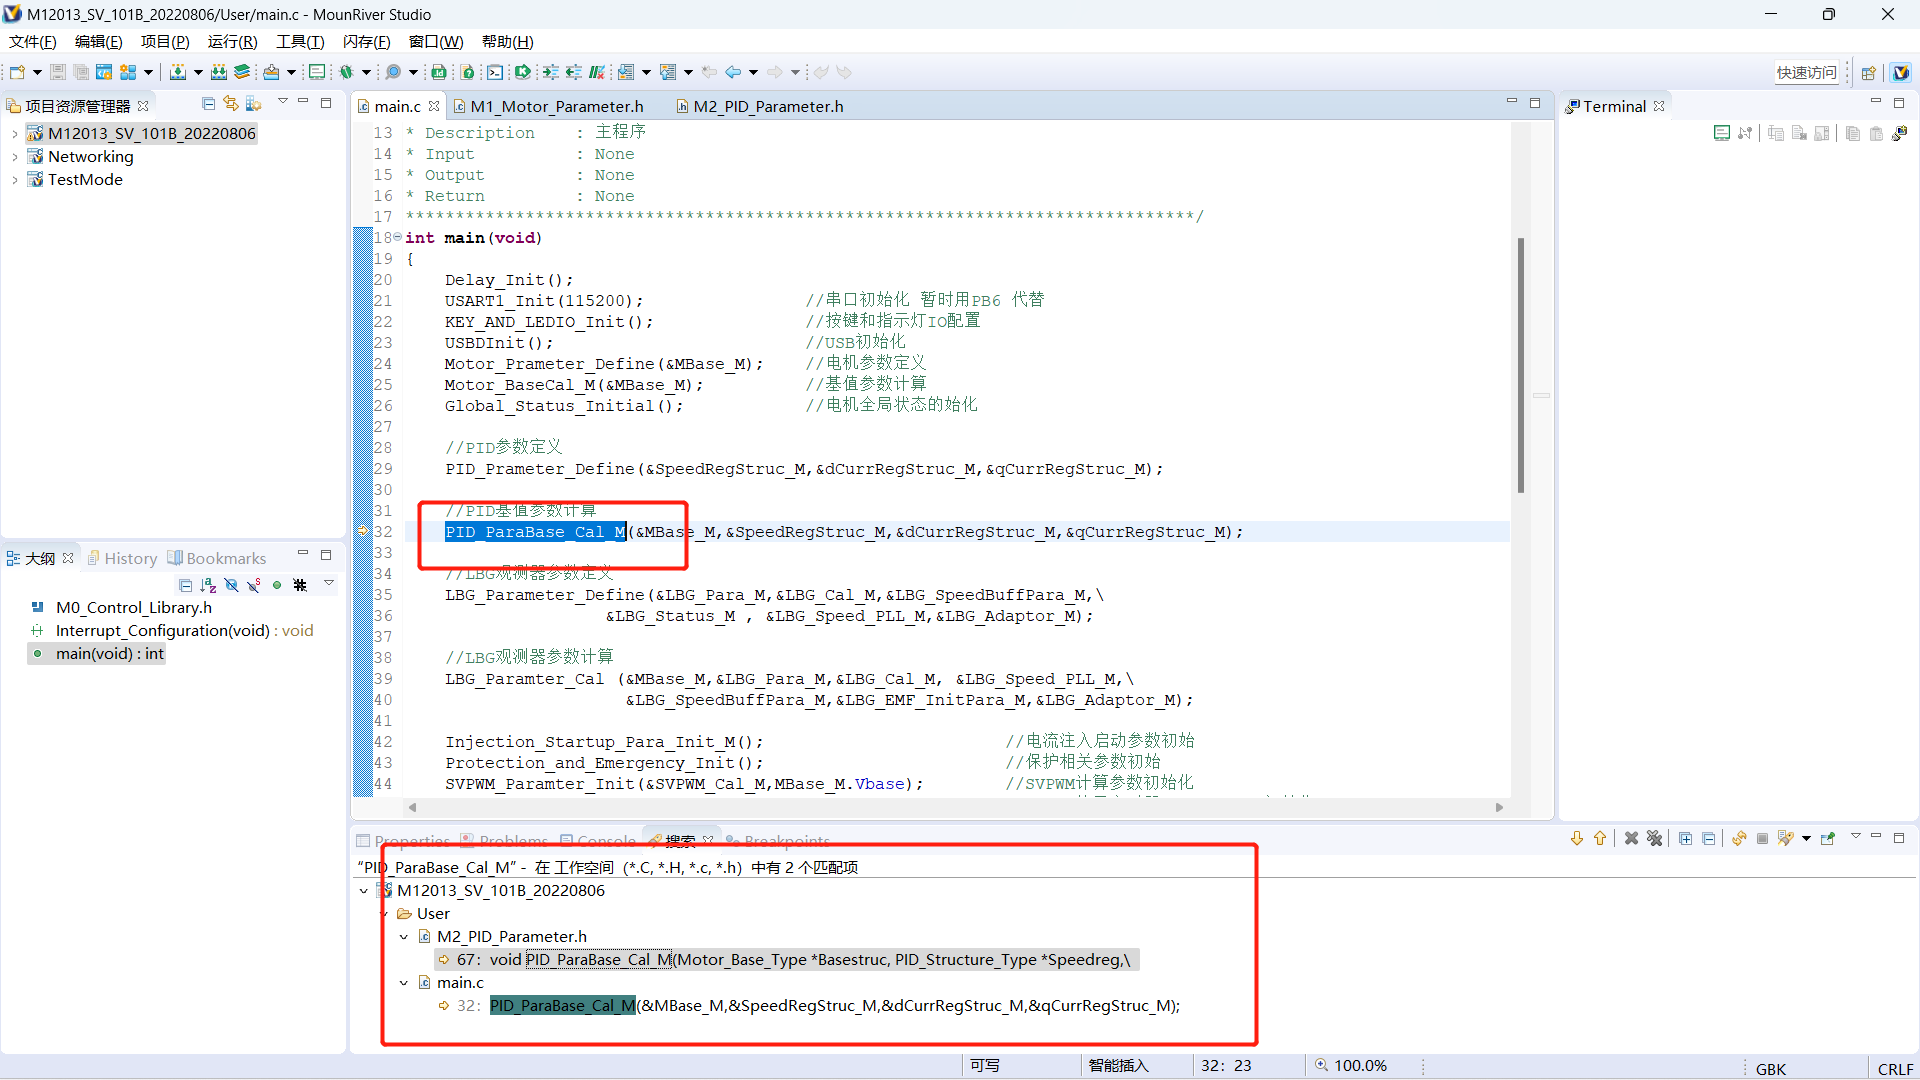The width and height of the screenshot is (1920, 1080).
Task: Collapse all items in outline panel
Action: 185,585
